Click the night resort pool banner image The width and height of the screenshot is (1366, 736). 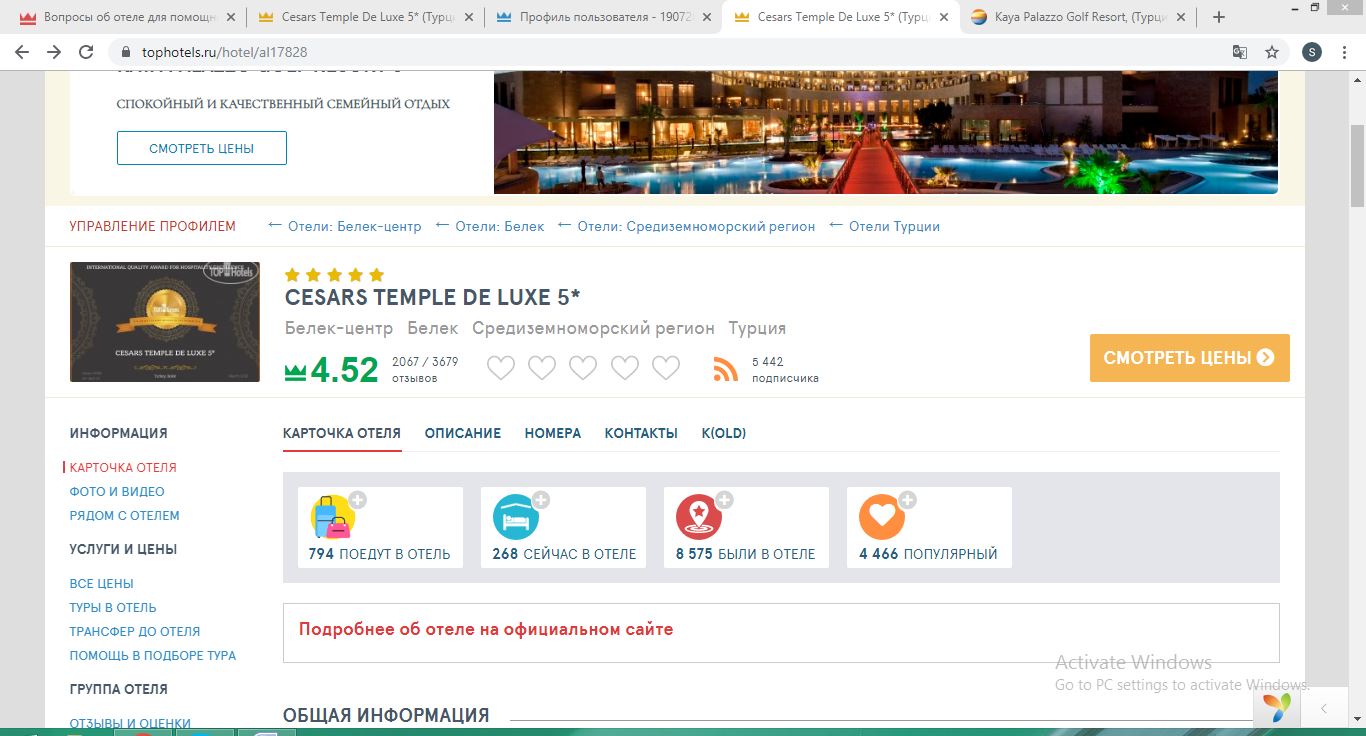pos(885,132)
